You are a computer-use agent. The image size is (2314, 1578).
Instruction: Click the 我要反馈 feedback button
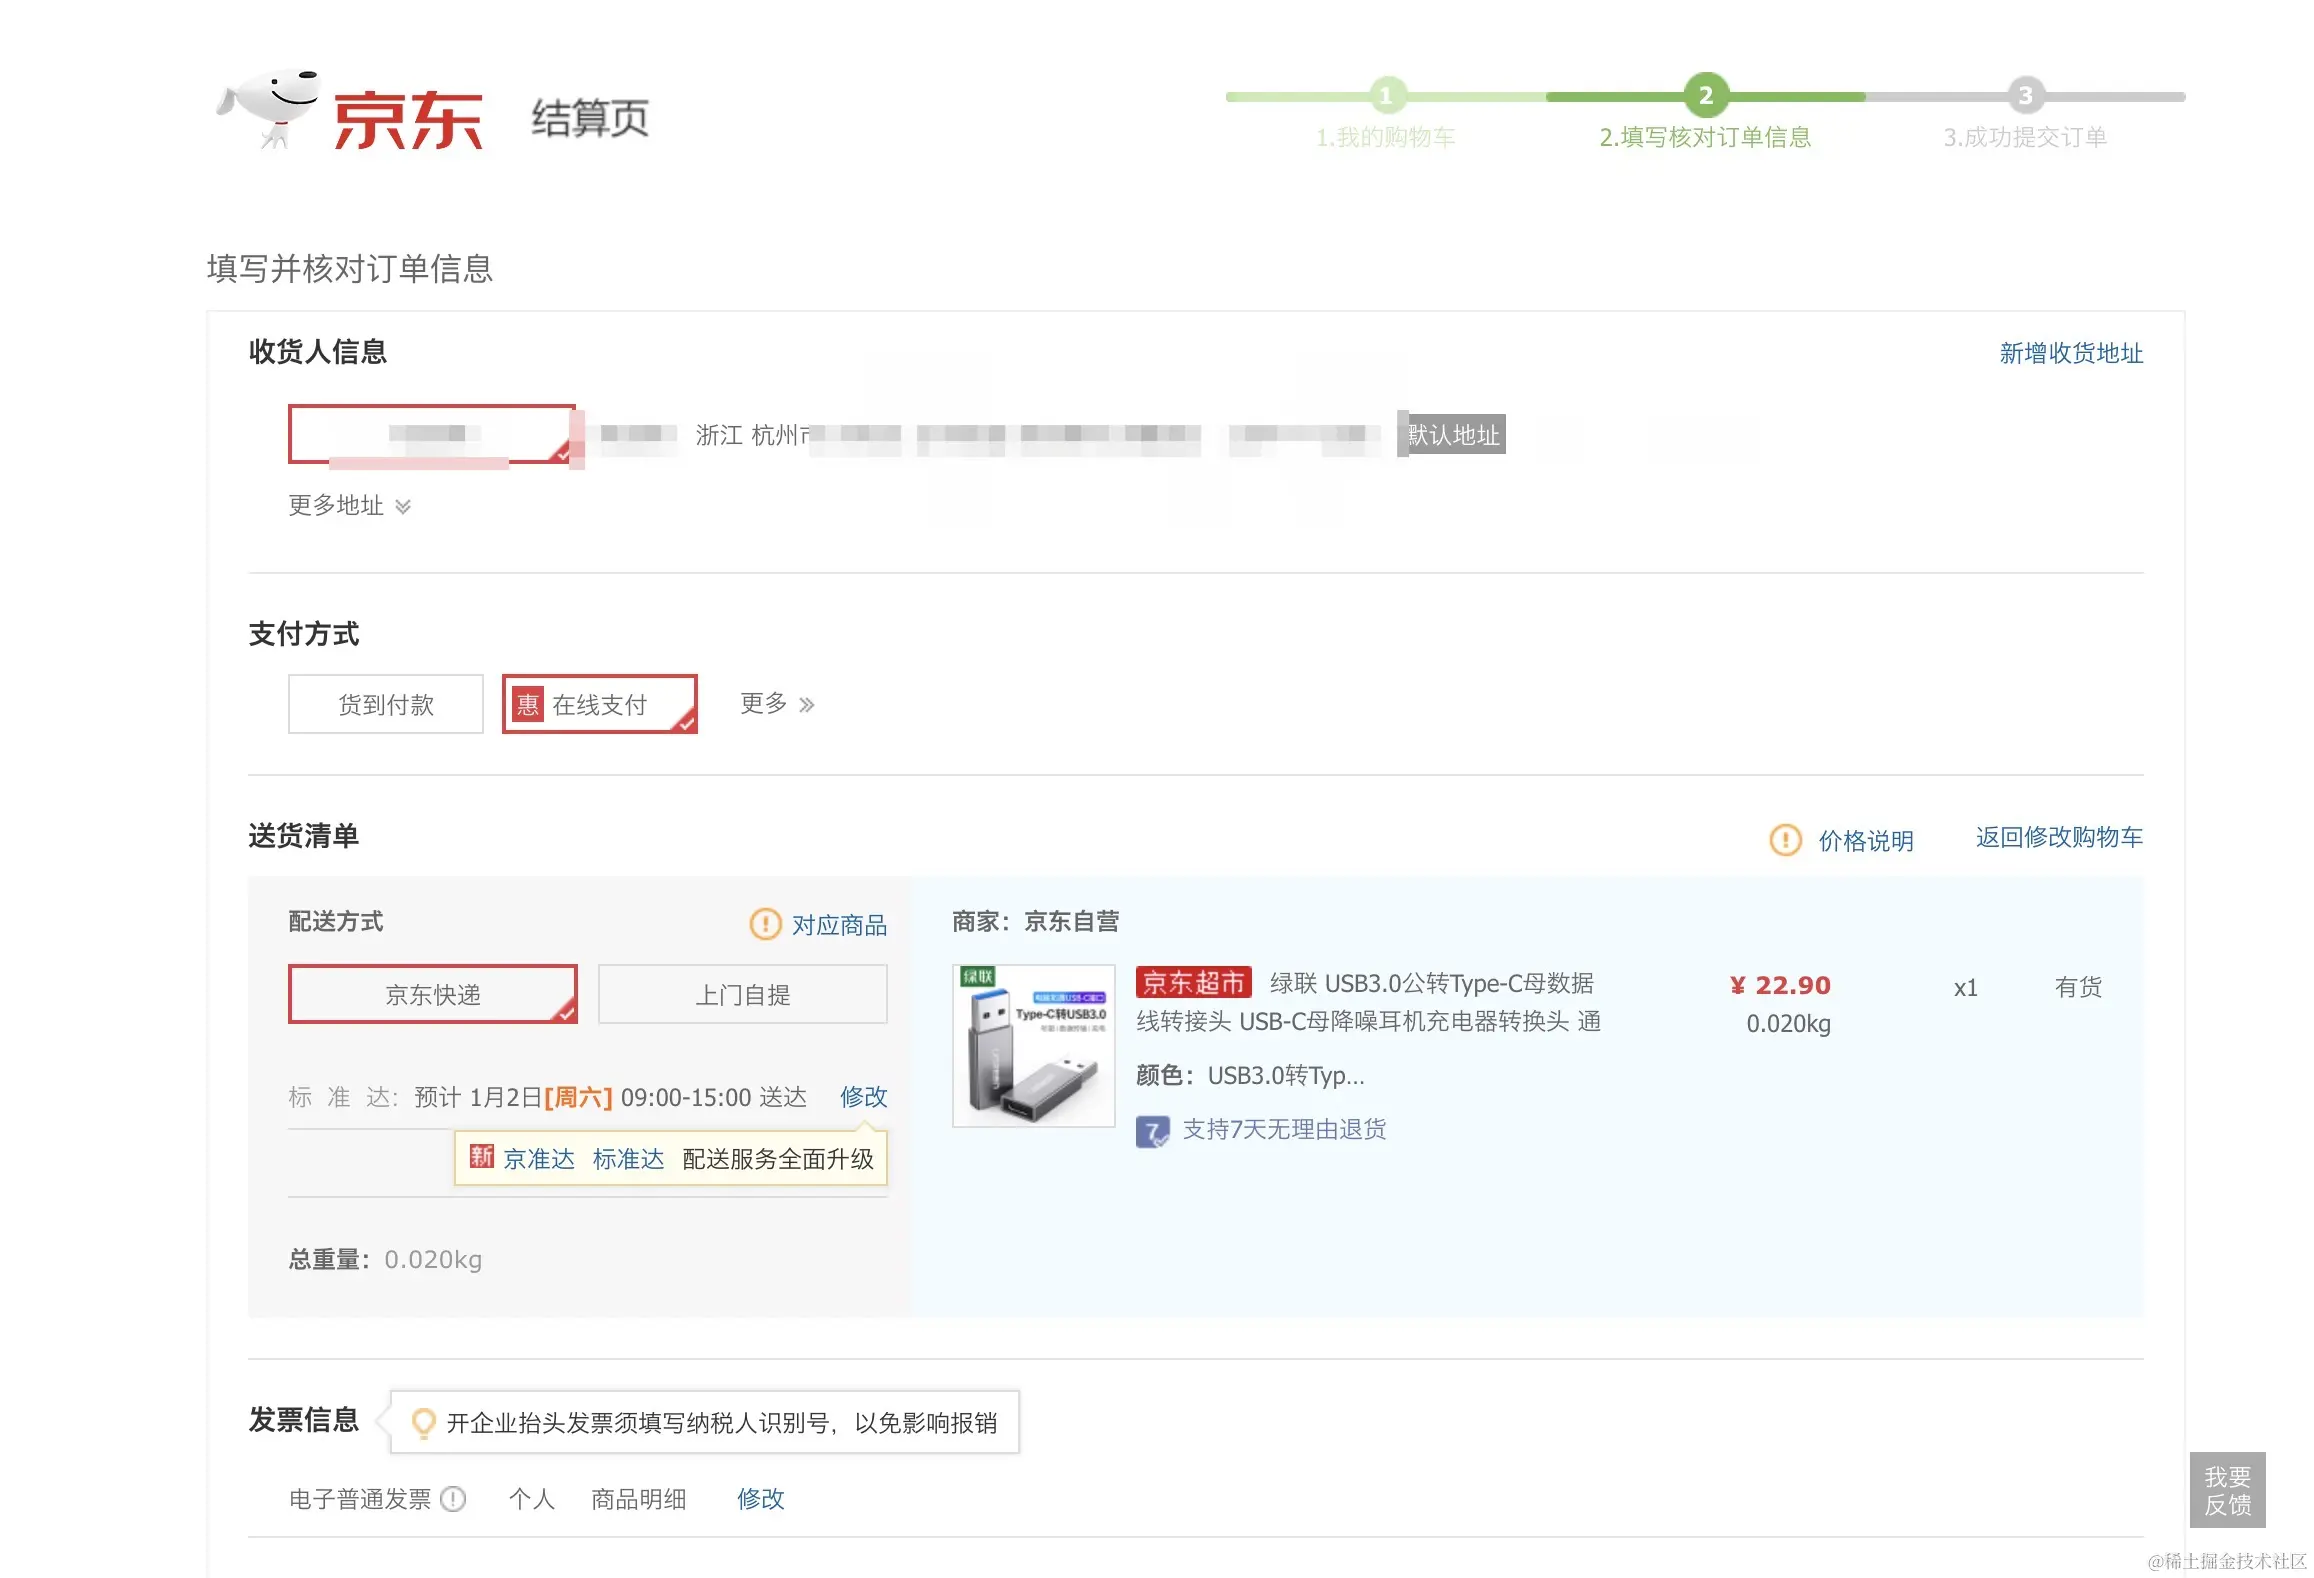point(2227,1490)
